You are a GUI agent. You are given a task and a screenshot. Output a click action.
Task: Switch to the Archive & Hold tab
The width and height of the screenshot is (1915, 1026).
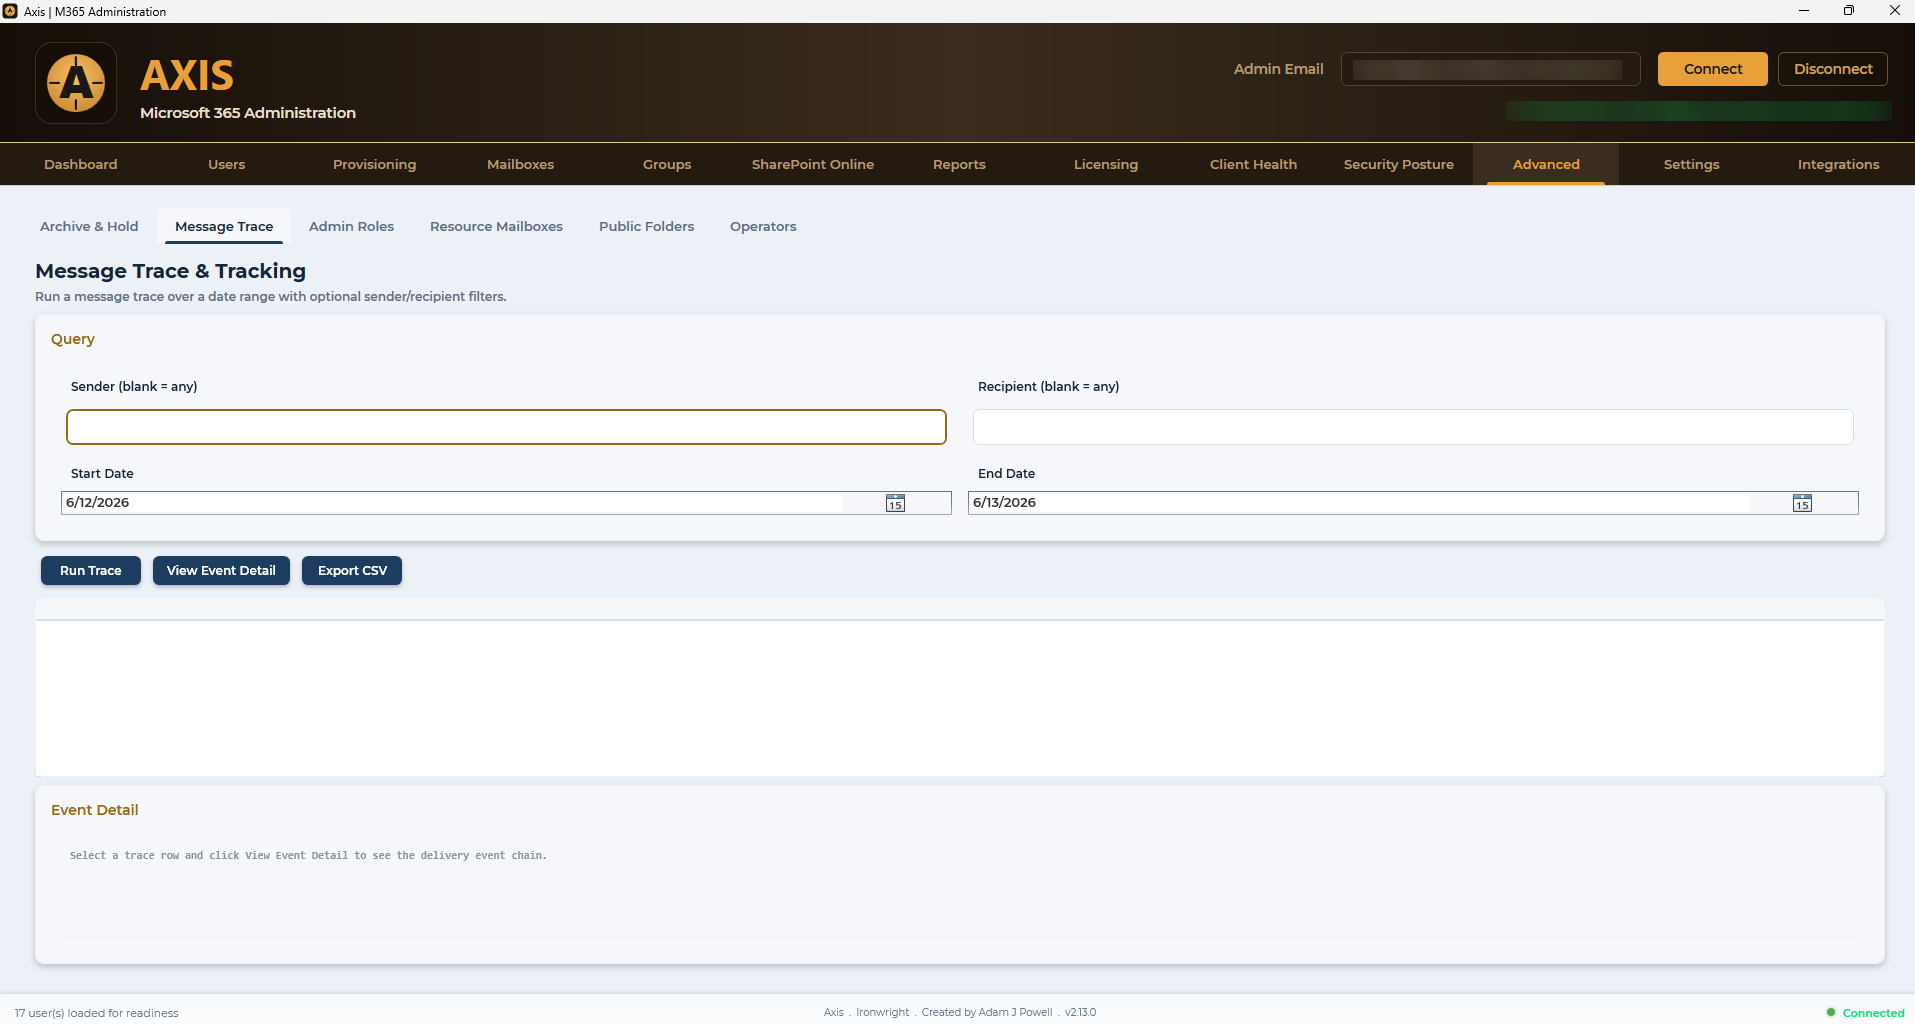tap(89, 227)
